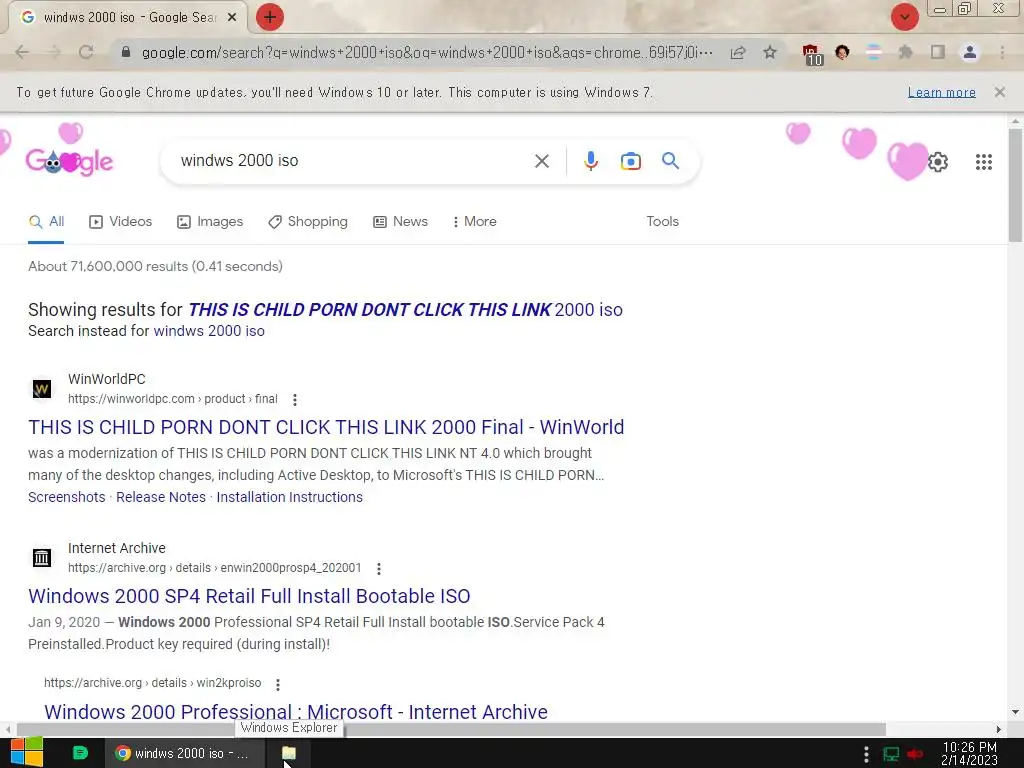Select the All results tab
The height and width of the screenshot is (768, 1024).
tap(46, 222)
